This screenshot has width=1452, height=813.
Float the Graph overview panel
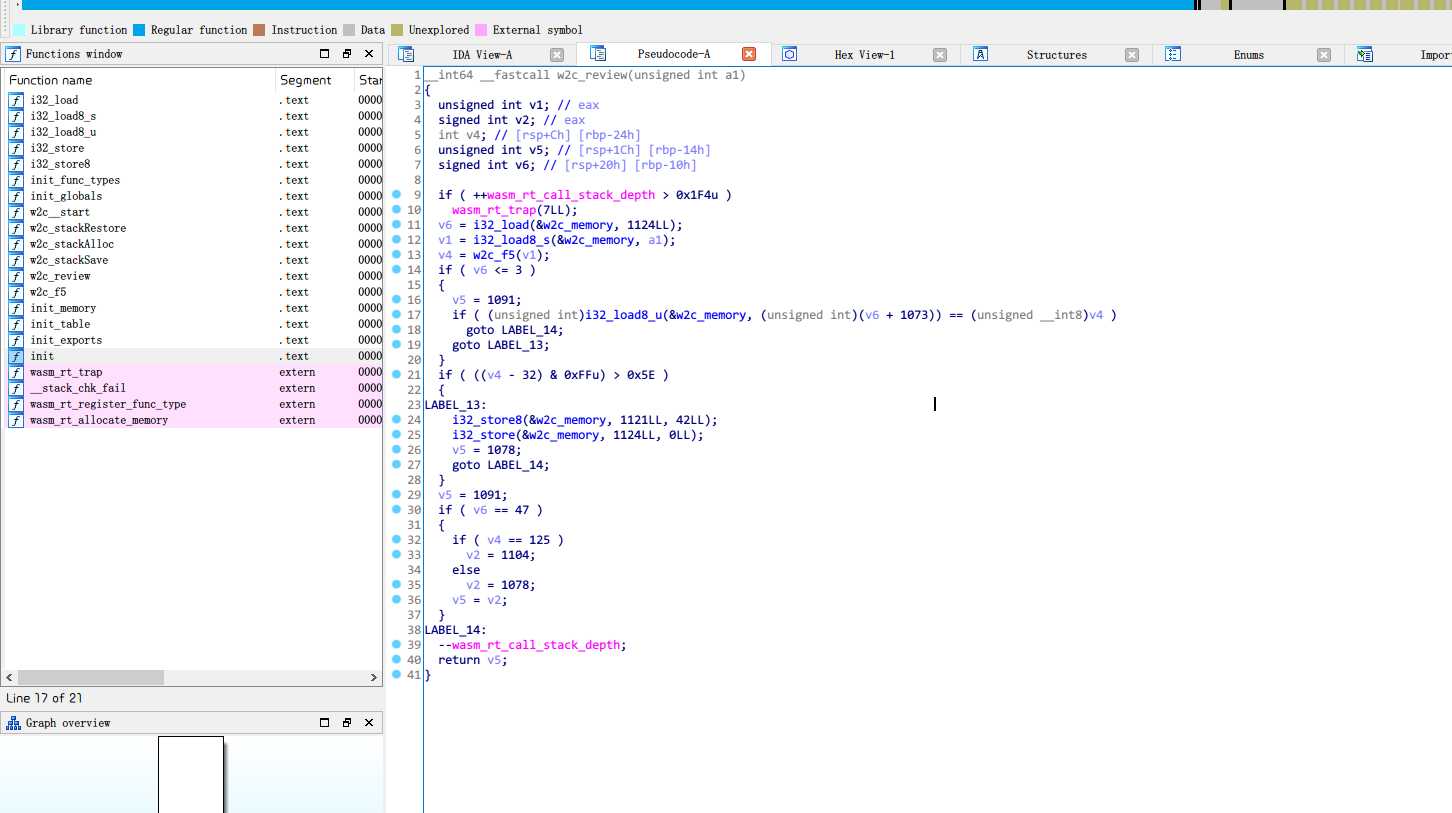tap(347, 723)
